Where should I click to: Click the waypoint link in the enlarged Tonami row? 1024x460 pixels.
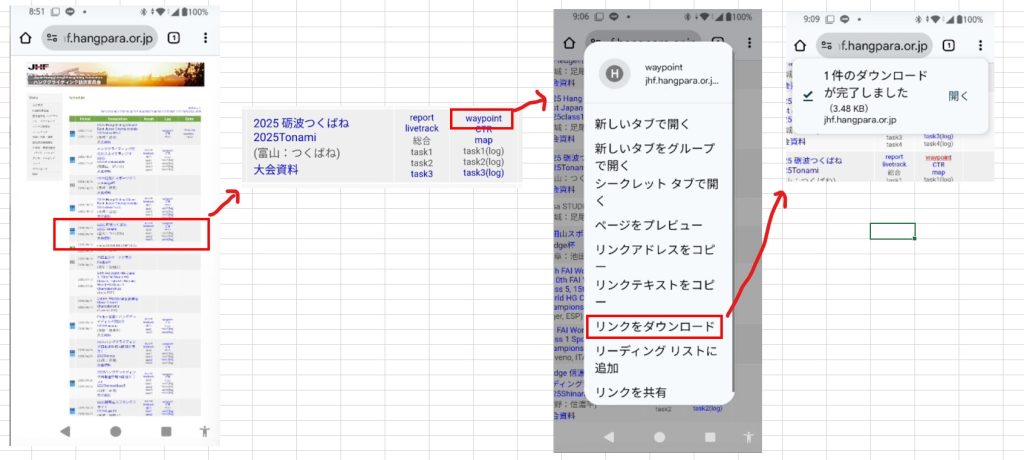point(483,120)
